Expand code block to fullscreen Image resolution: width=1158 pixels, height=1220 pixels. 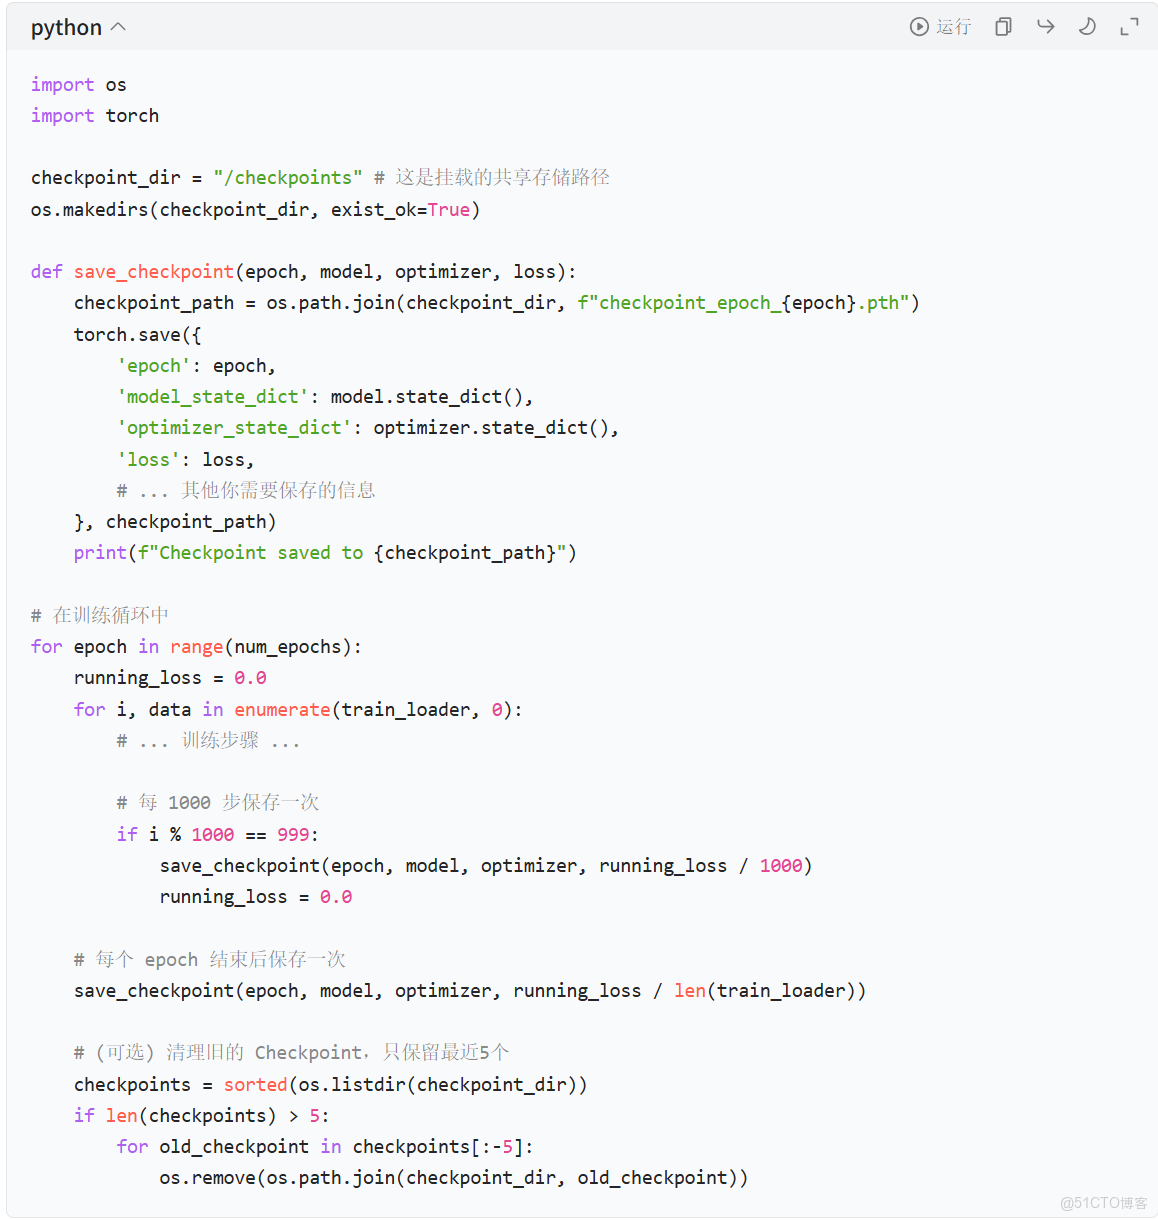pyautogui.click(x=1129, y=27)
